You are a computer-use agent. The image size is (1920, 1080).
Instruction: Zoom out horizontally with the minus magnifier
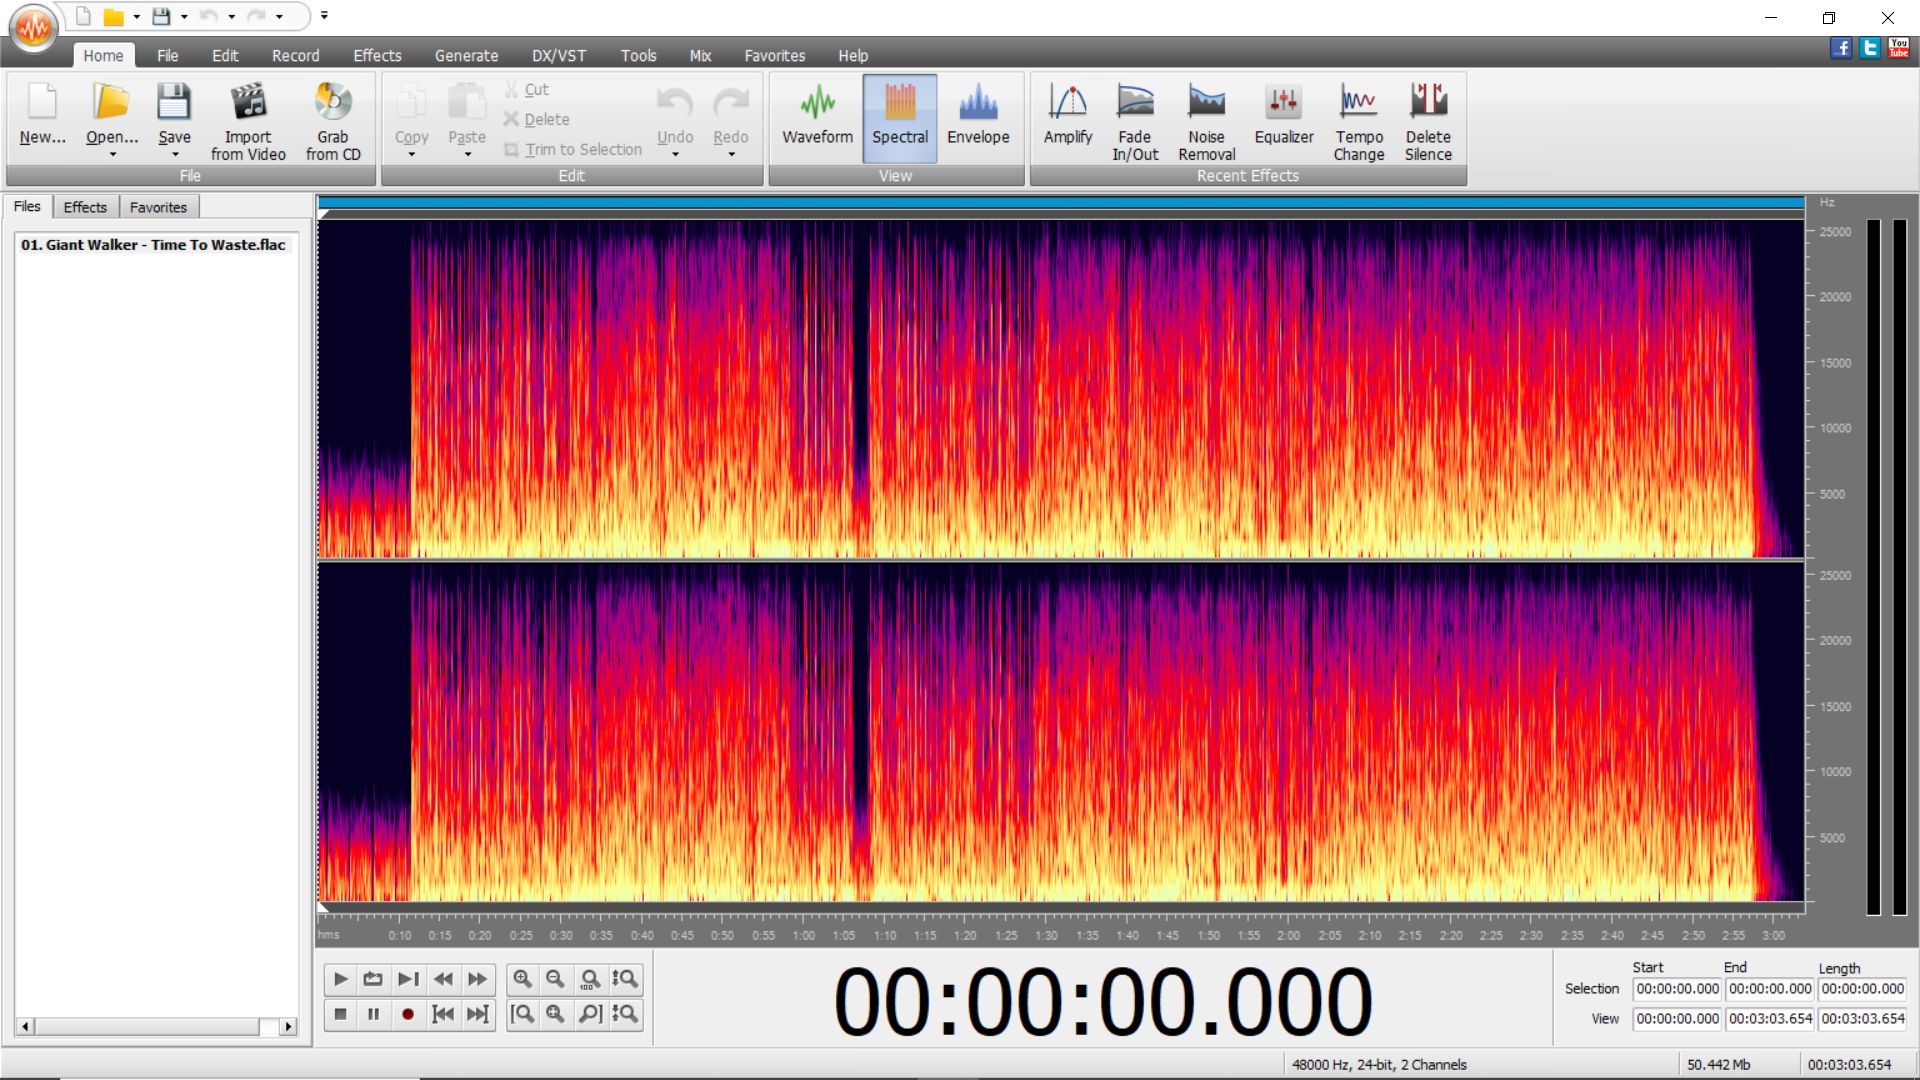555,979
